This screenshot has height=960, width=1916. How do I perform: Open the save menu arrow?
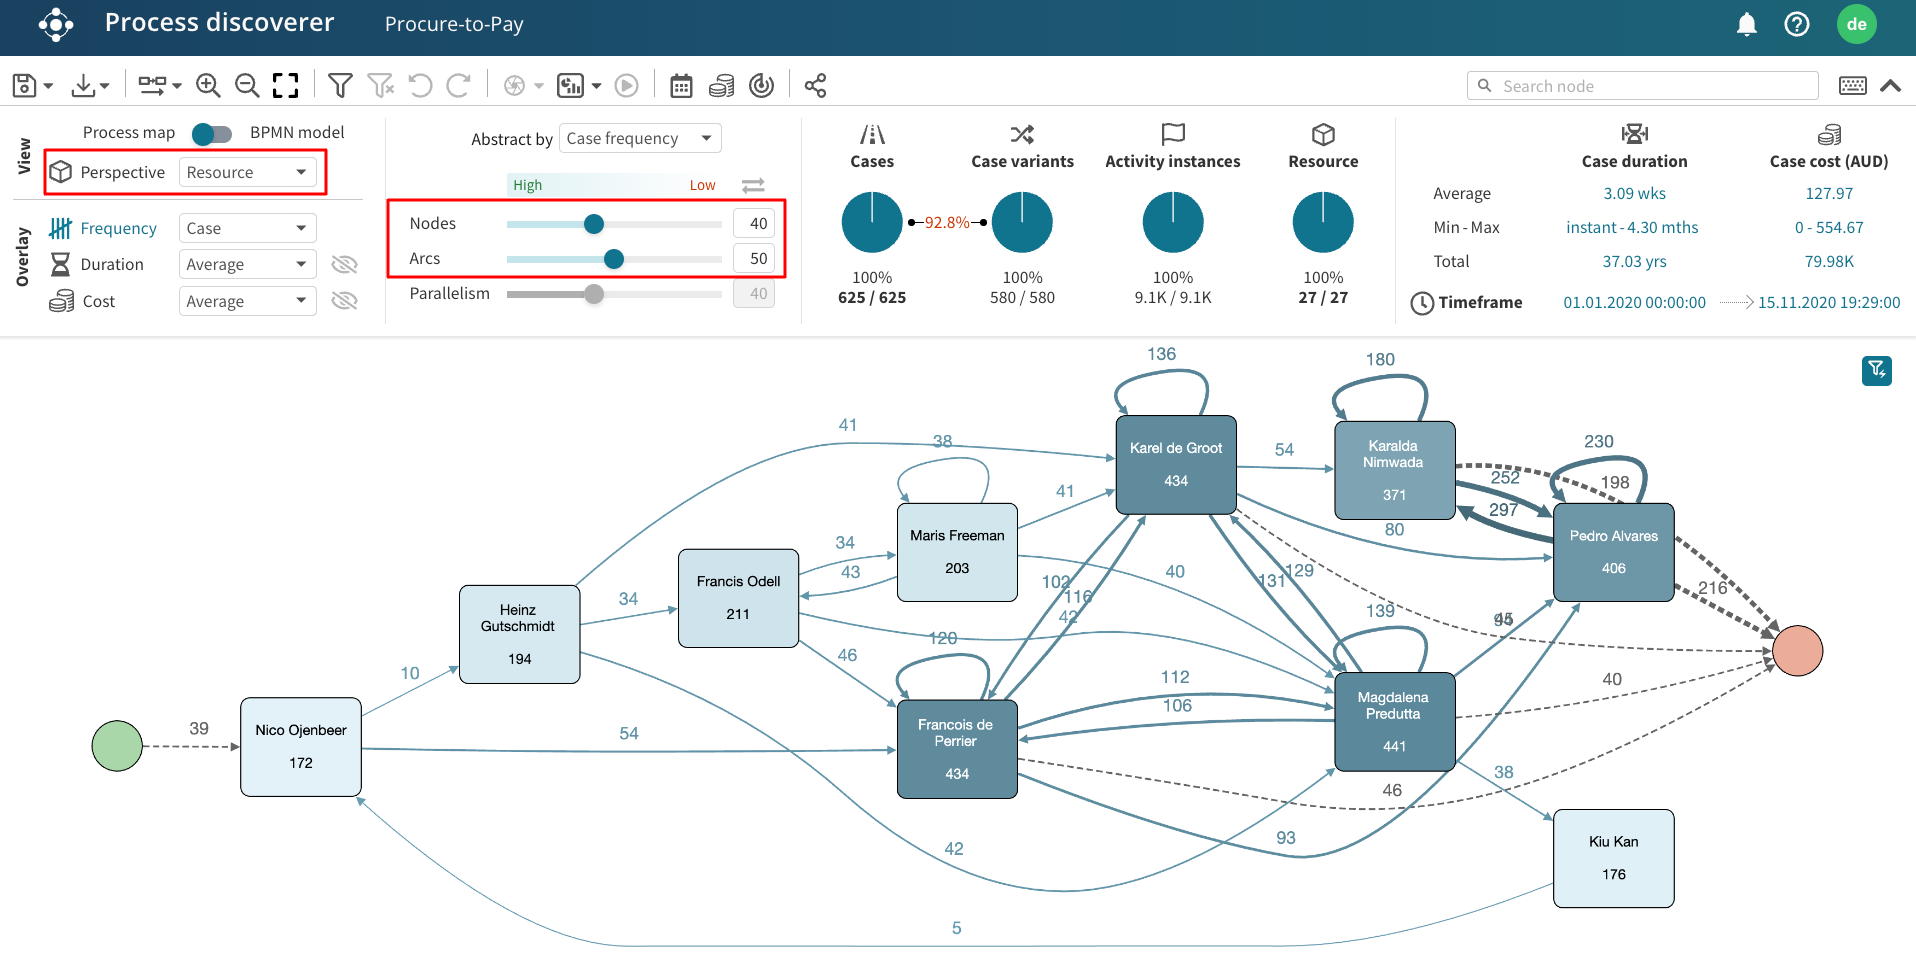tap(48, 87)
